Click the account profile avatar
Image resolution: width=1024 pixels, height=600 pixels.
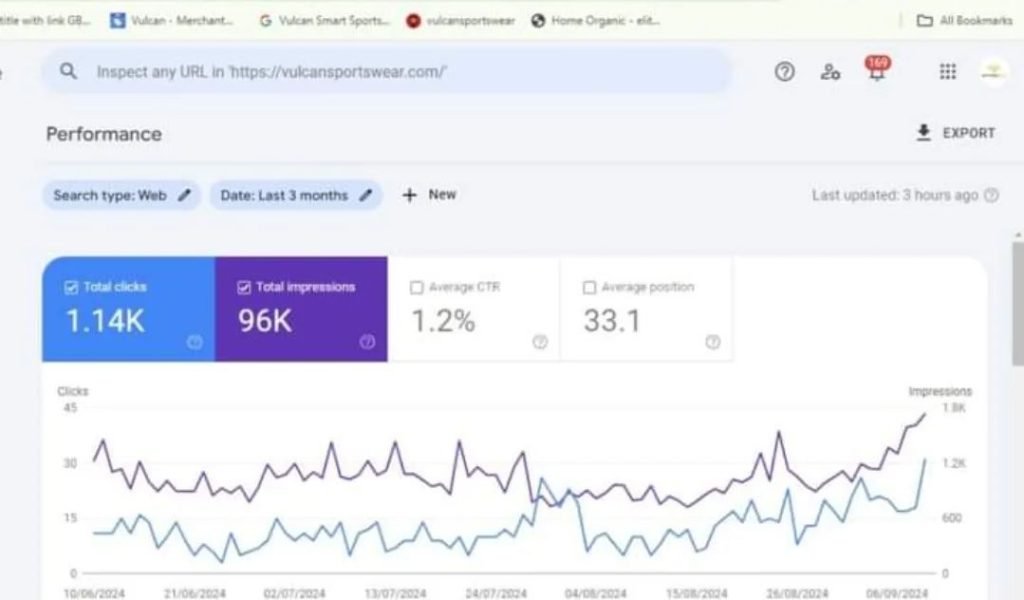tap(993, 71)
